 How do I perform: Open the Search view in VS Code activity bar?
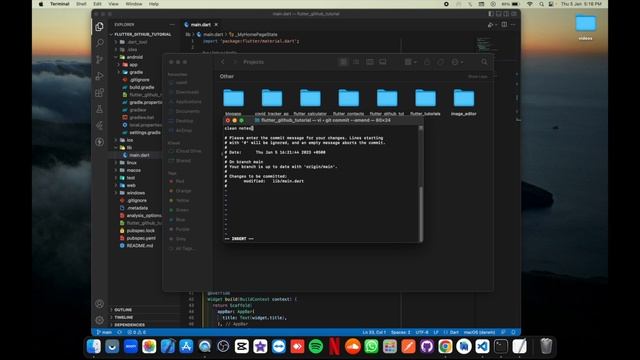[x=99, y=43]
